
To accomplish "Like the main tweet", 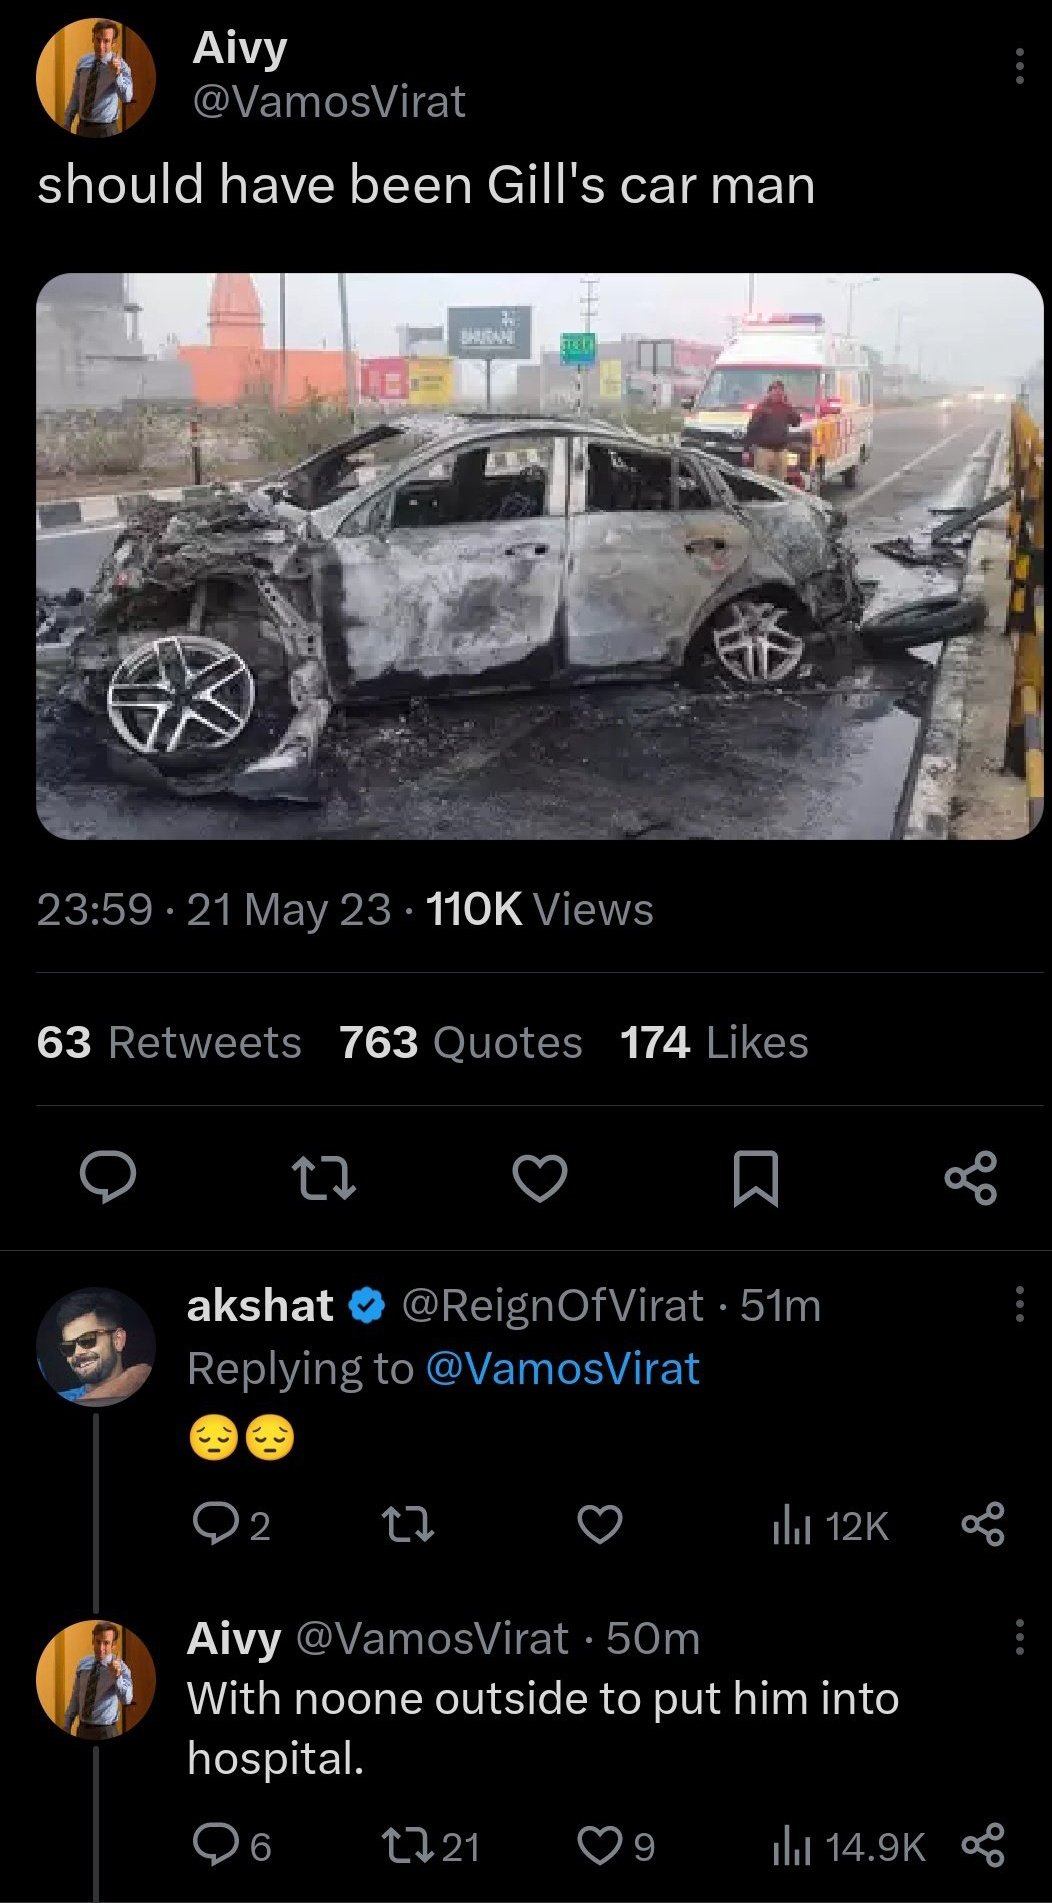I will (x=540, y=1177).
